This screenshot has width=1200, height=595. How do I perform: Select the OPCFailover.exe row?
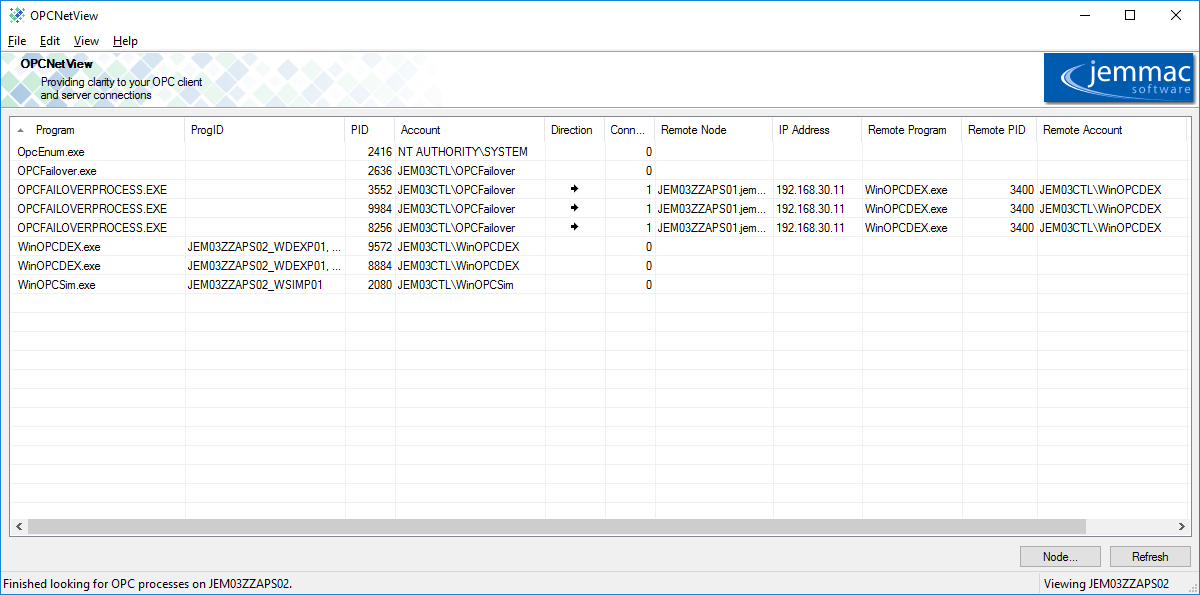click(598, 171)
